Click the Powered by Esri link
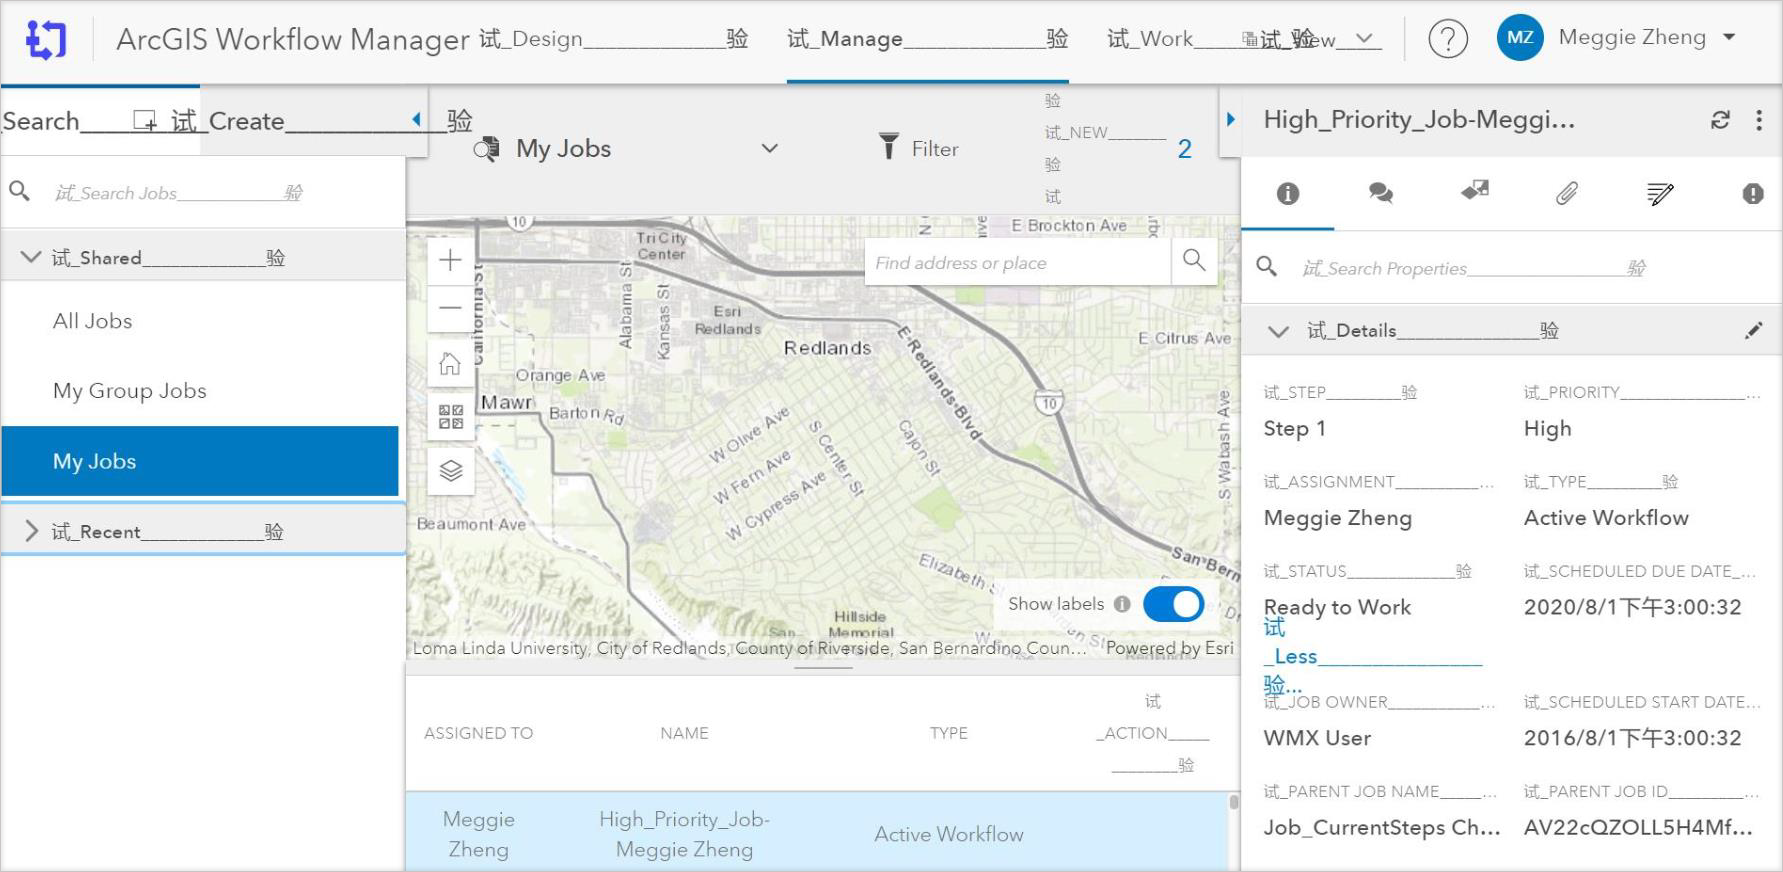 click(1170, 648)
